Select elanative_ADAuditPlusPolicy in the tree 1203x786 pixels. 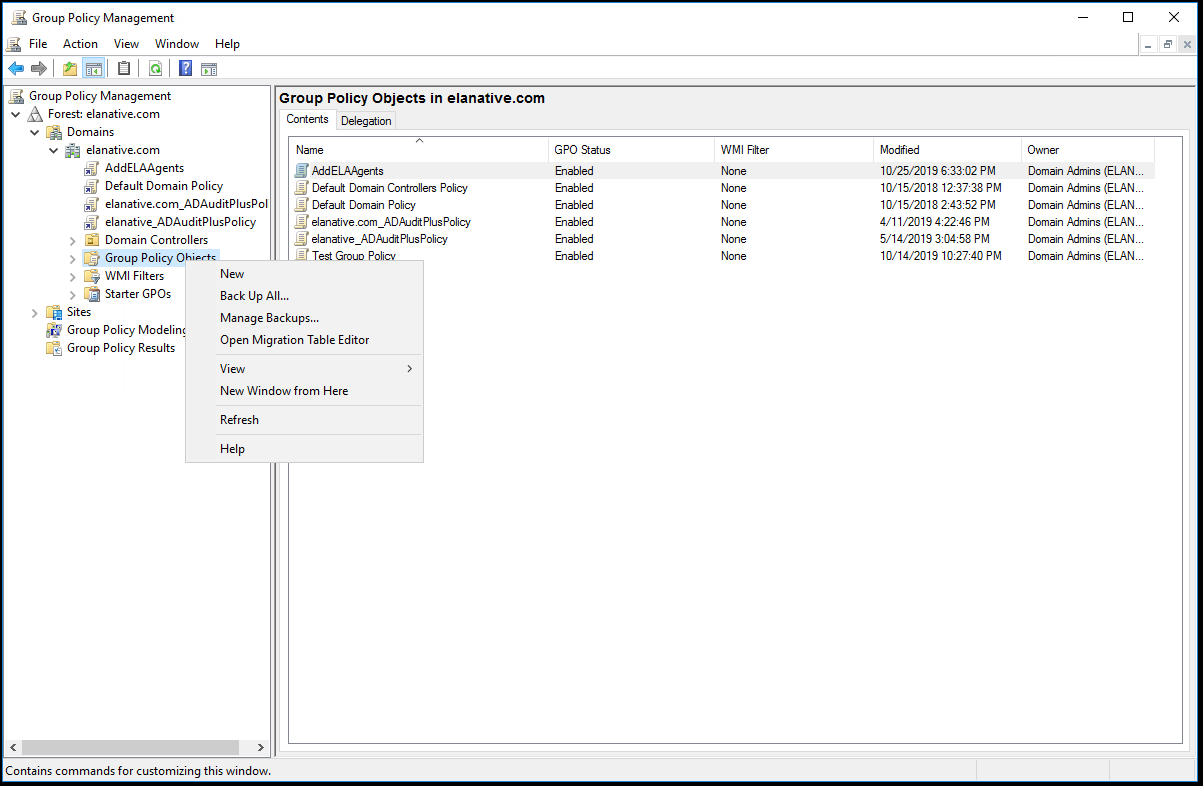pos(180,222)
